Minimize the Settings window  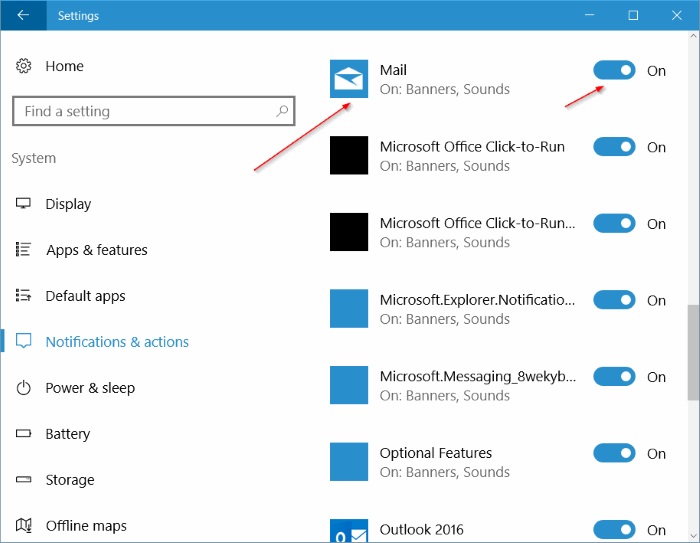590,15
